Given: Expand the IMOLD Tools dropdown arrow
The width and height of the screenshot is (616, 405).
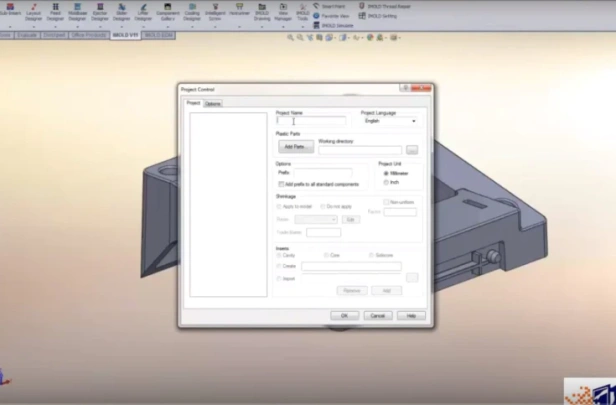Looking at the screenshot, I should coord(302,27).
